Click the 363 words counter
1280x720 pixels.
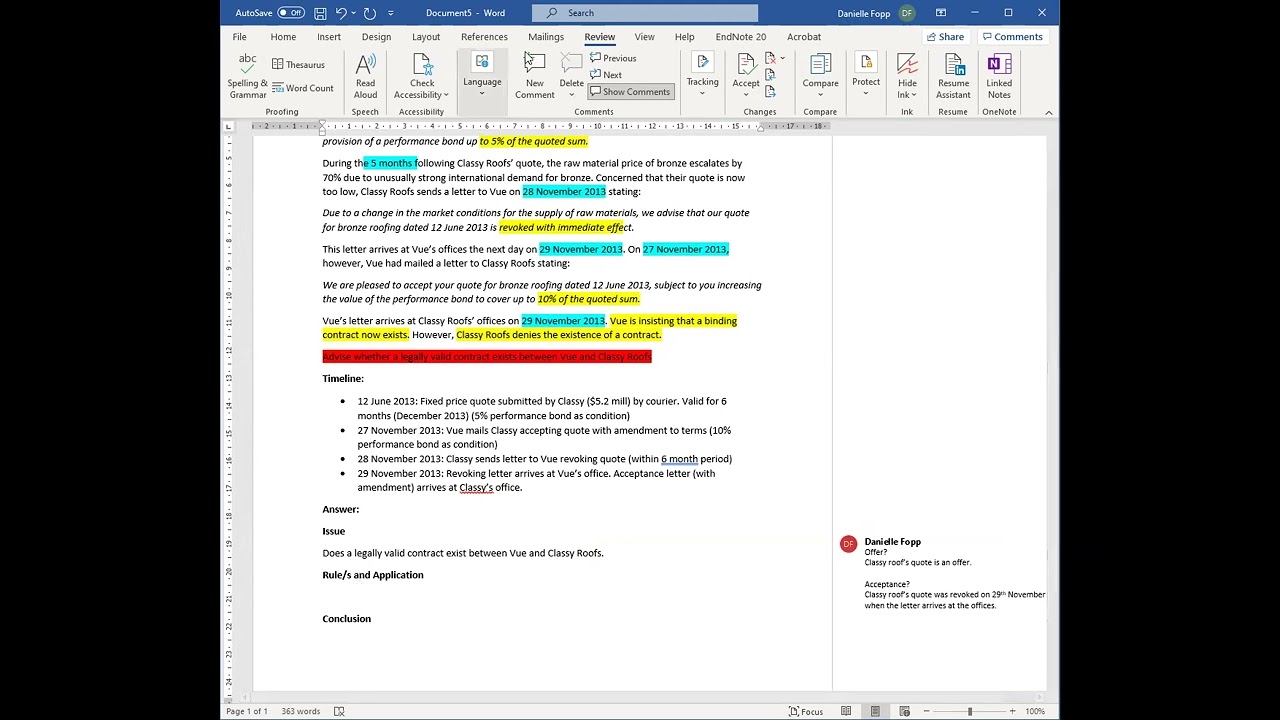pyautogui.click(x=301, y=711)
